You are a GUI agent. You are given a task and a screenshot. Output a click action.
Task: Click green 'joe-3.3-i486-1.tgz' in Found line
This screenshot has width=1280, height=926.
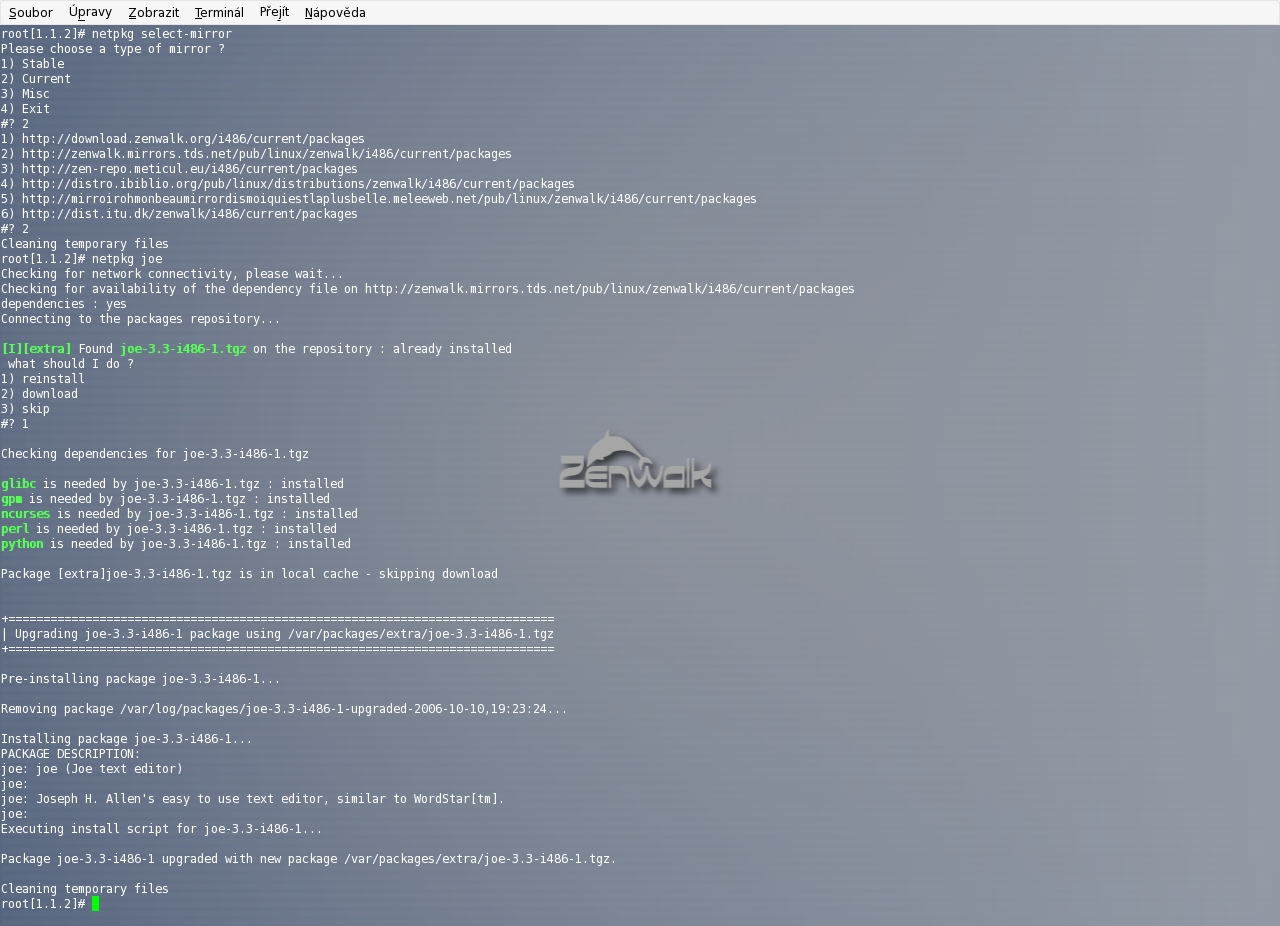183,349
